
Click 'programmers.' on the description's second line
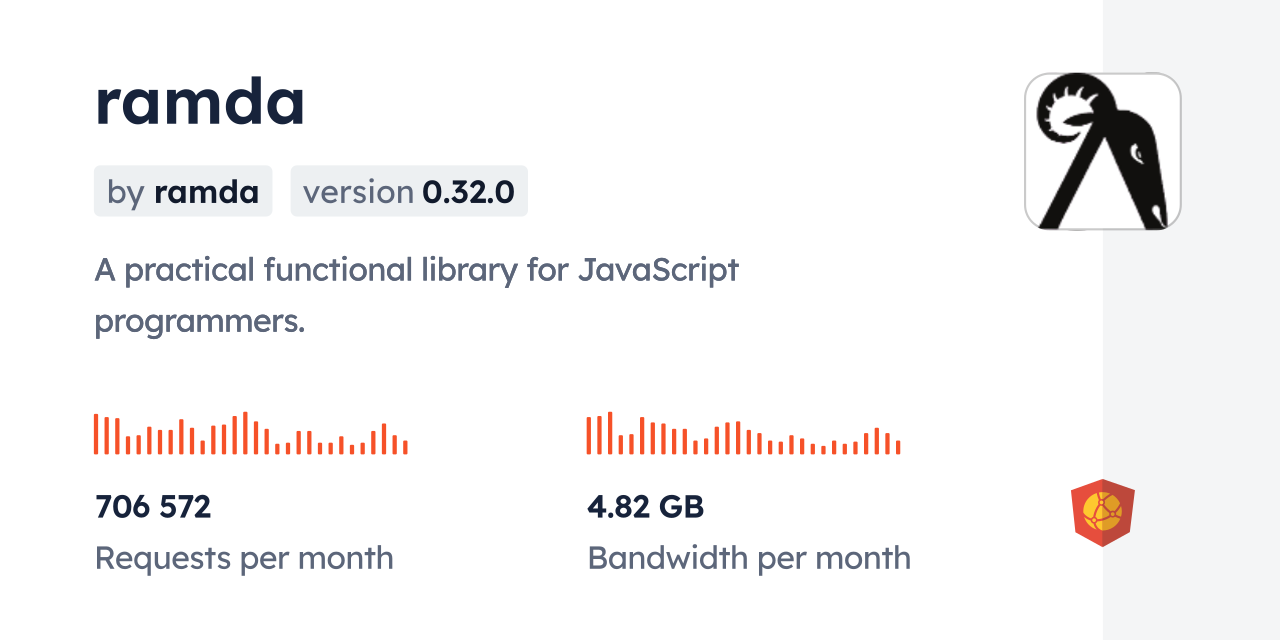coord(199,321)
